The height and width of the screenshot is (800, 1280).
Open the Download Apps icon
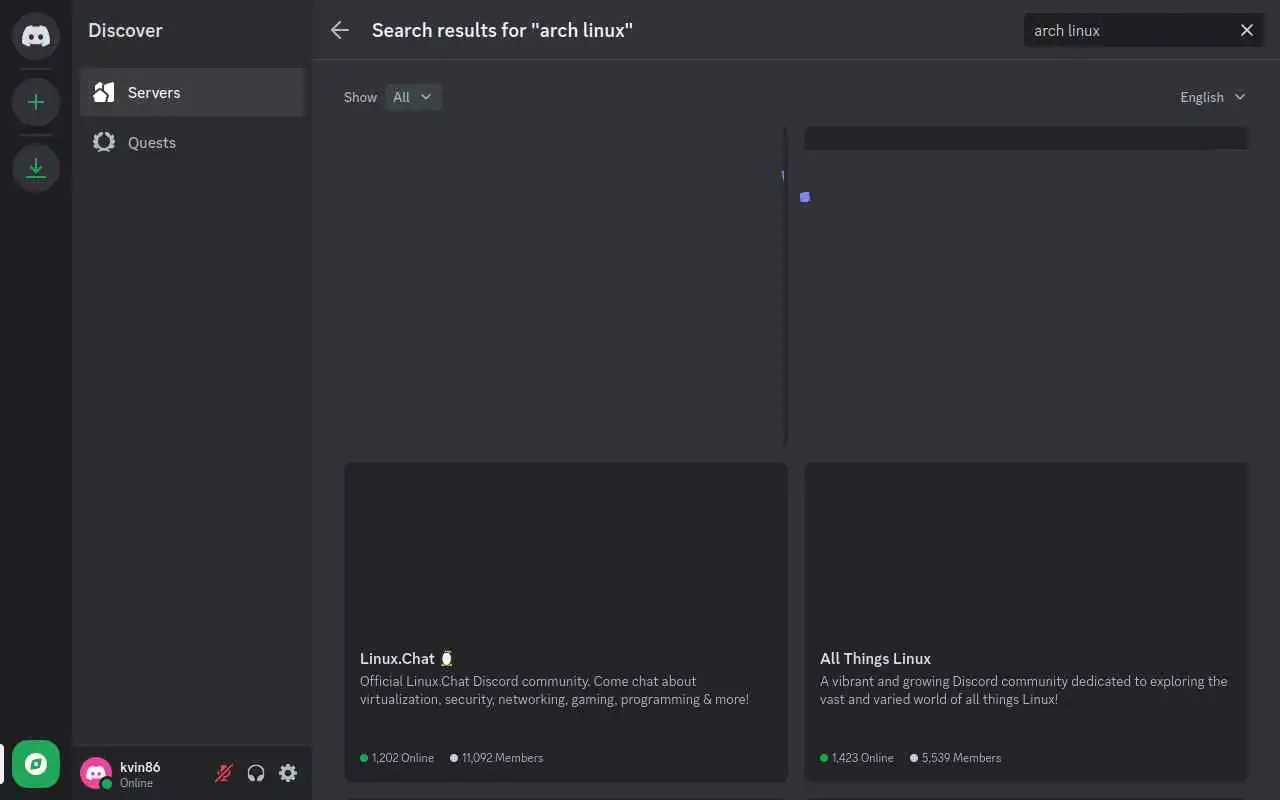coord(36,168)
